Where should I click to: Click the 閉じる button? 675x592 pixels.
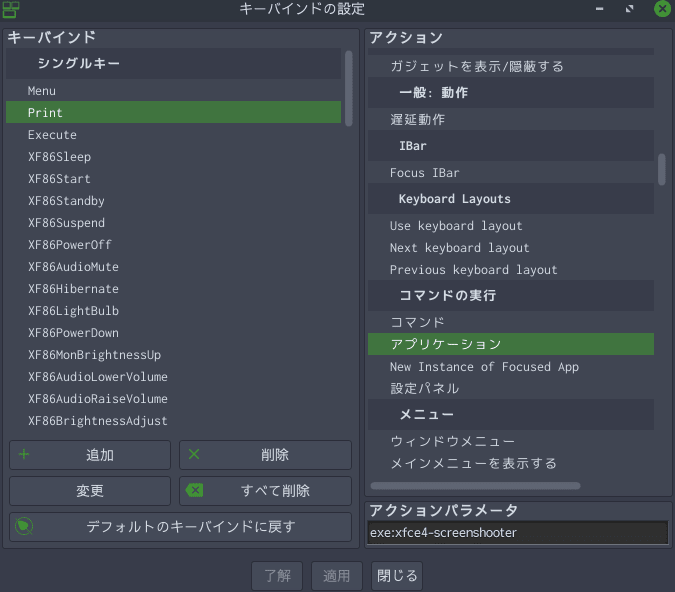pos(397,576)
